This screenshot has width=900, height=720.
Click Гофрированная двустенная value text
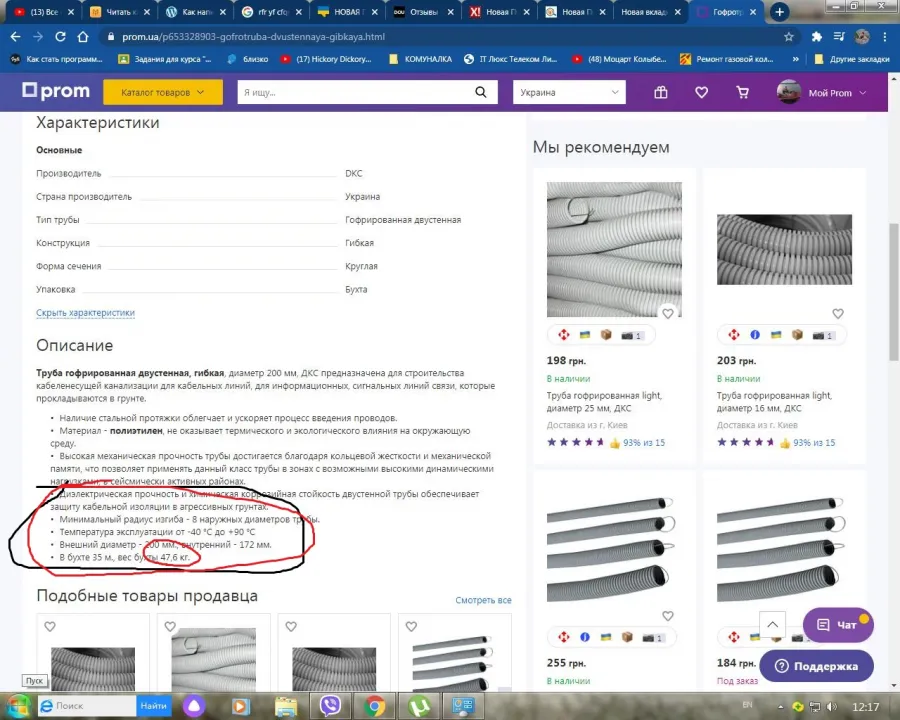pyautogui.click(x=403, y=220)
